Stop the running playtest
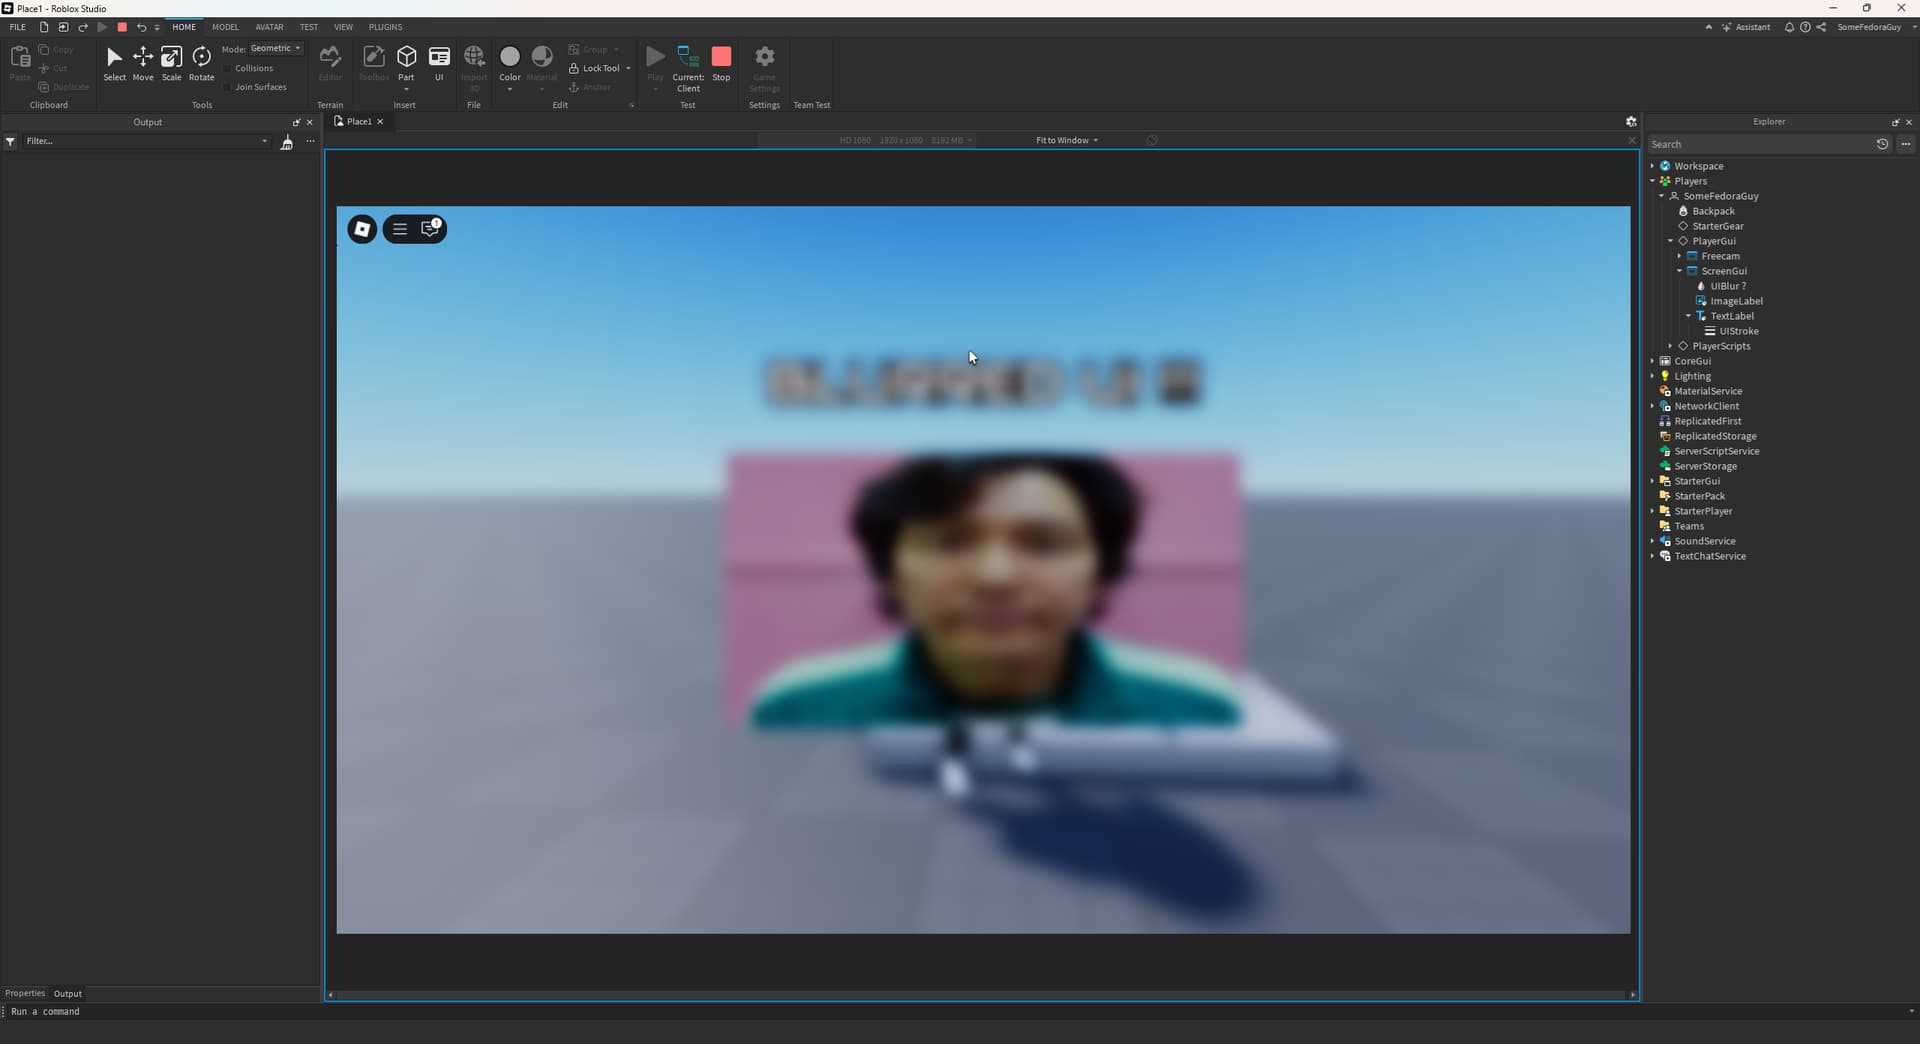The width and height of the screenshot is (1920, 1044). pos(721,64)
